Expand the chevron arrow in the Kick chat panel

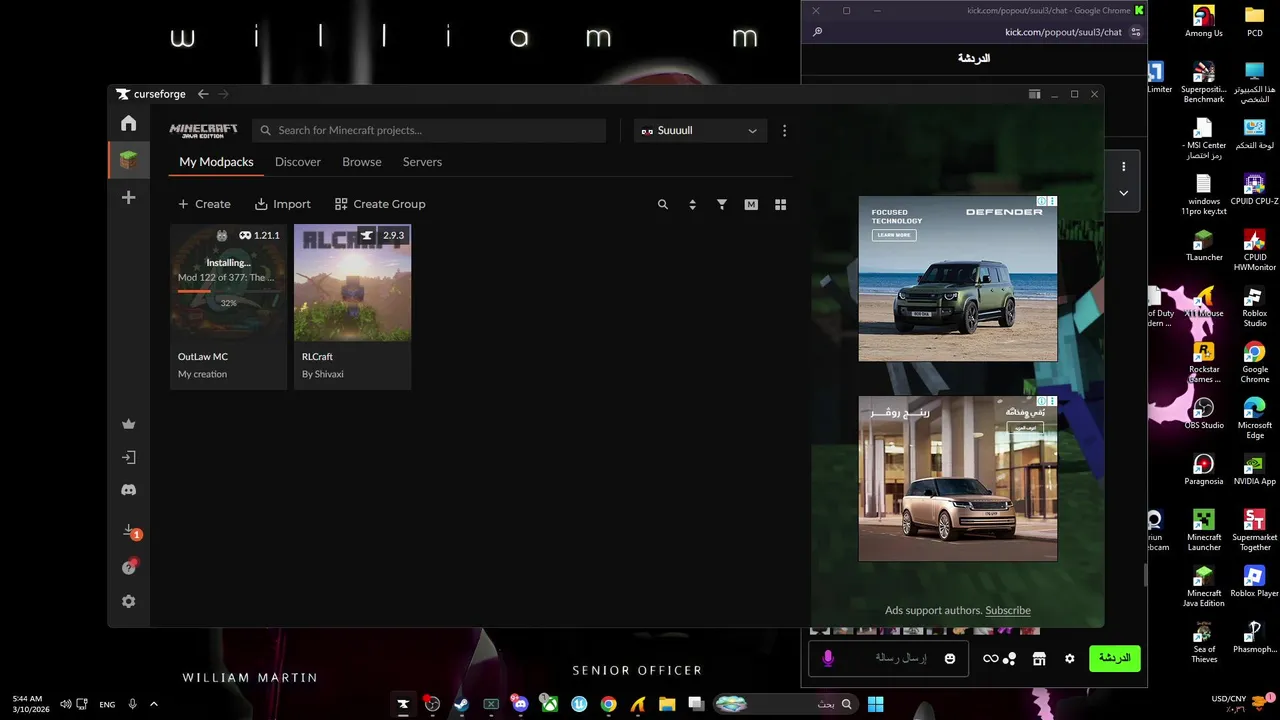coord(1123,193)
